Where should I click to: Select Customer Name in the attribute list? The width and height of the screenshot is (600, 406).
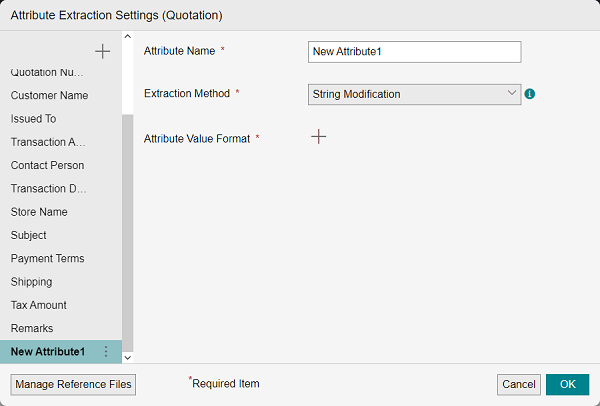tap(49, 95)
